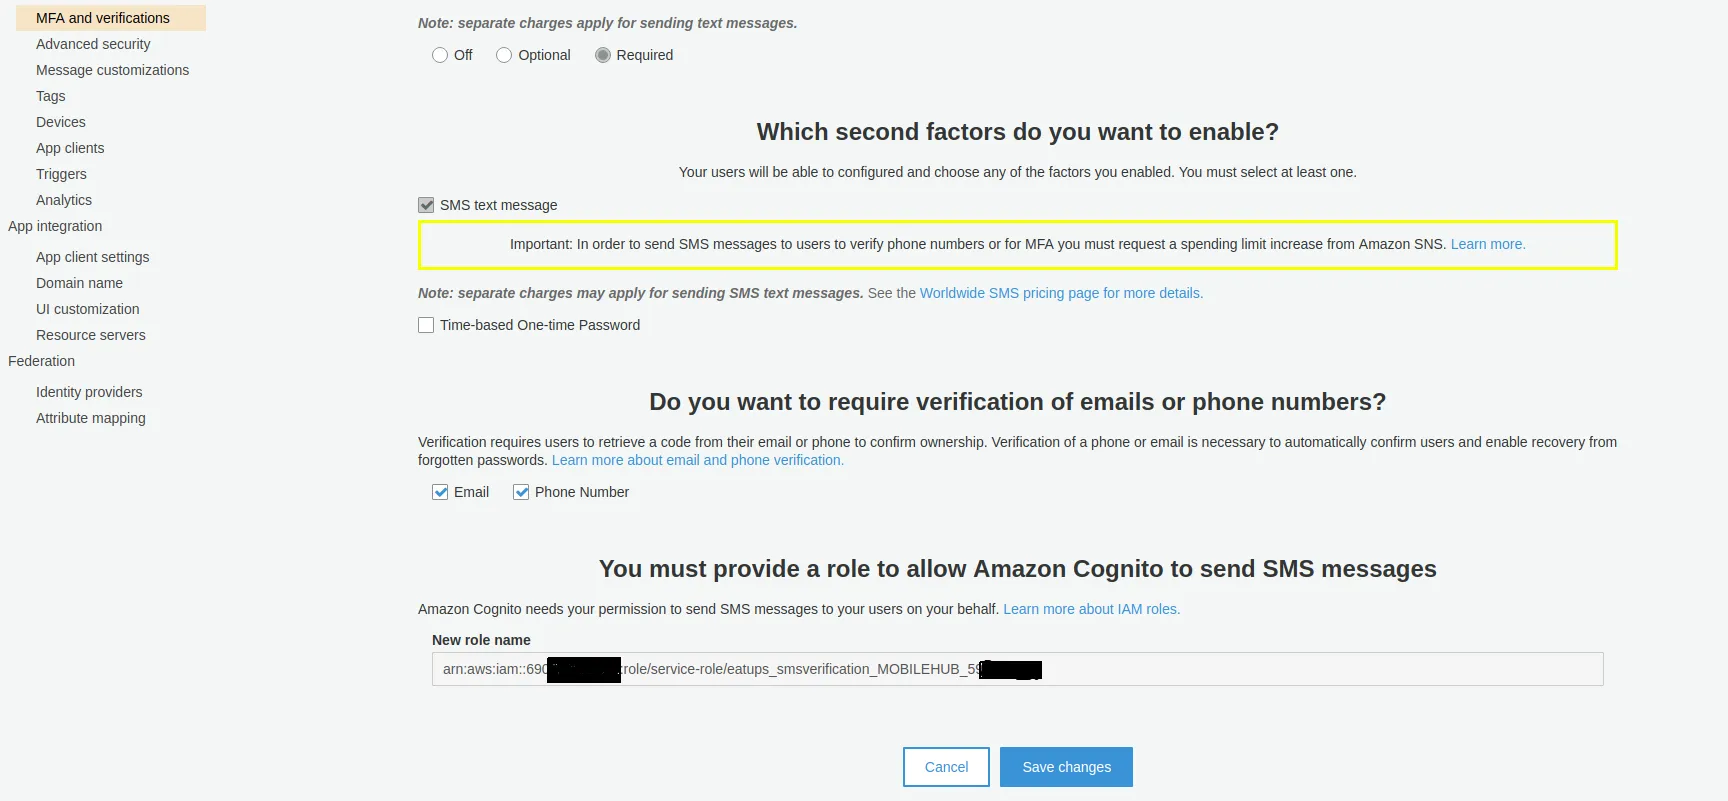
Task: Select Domain name in App integration
Action: tap(79, 283)
